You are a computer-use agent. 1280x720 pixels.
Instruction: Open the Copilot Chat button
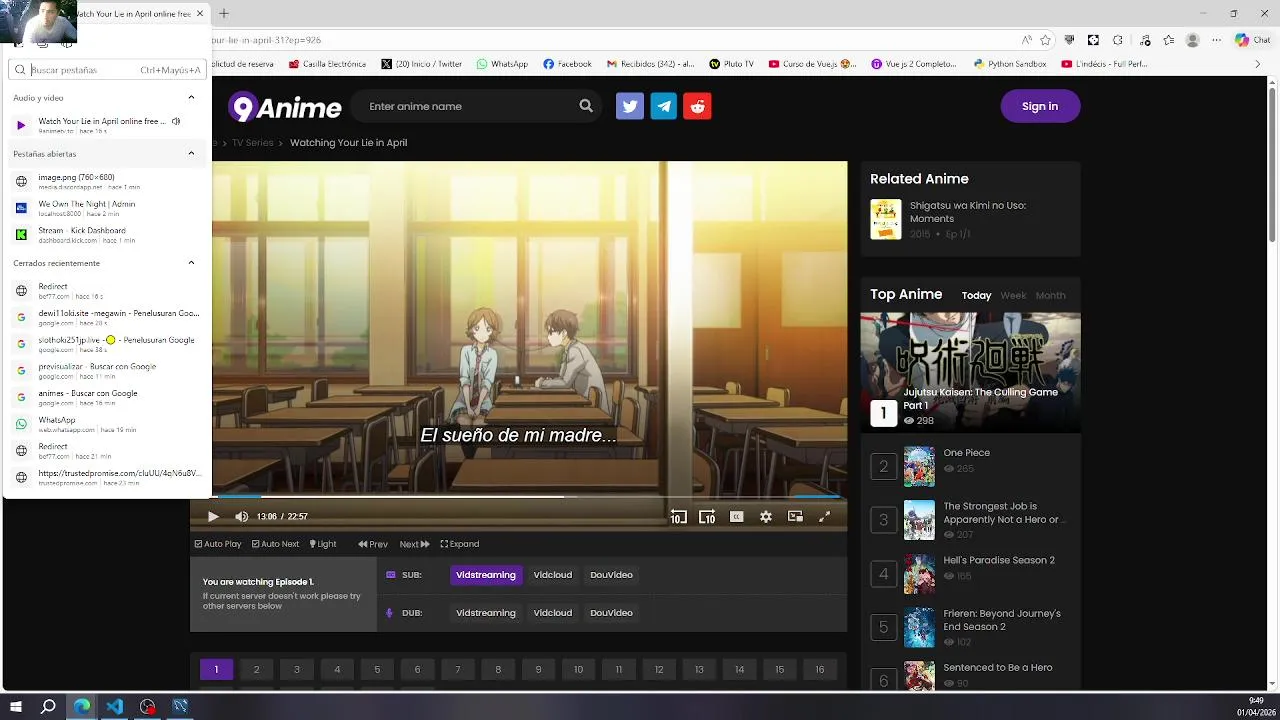pos(1251,40)
